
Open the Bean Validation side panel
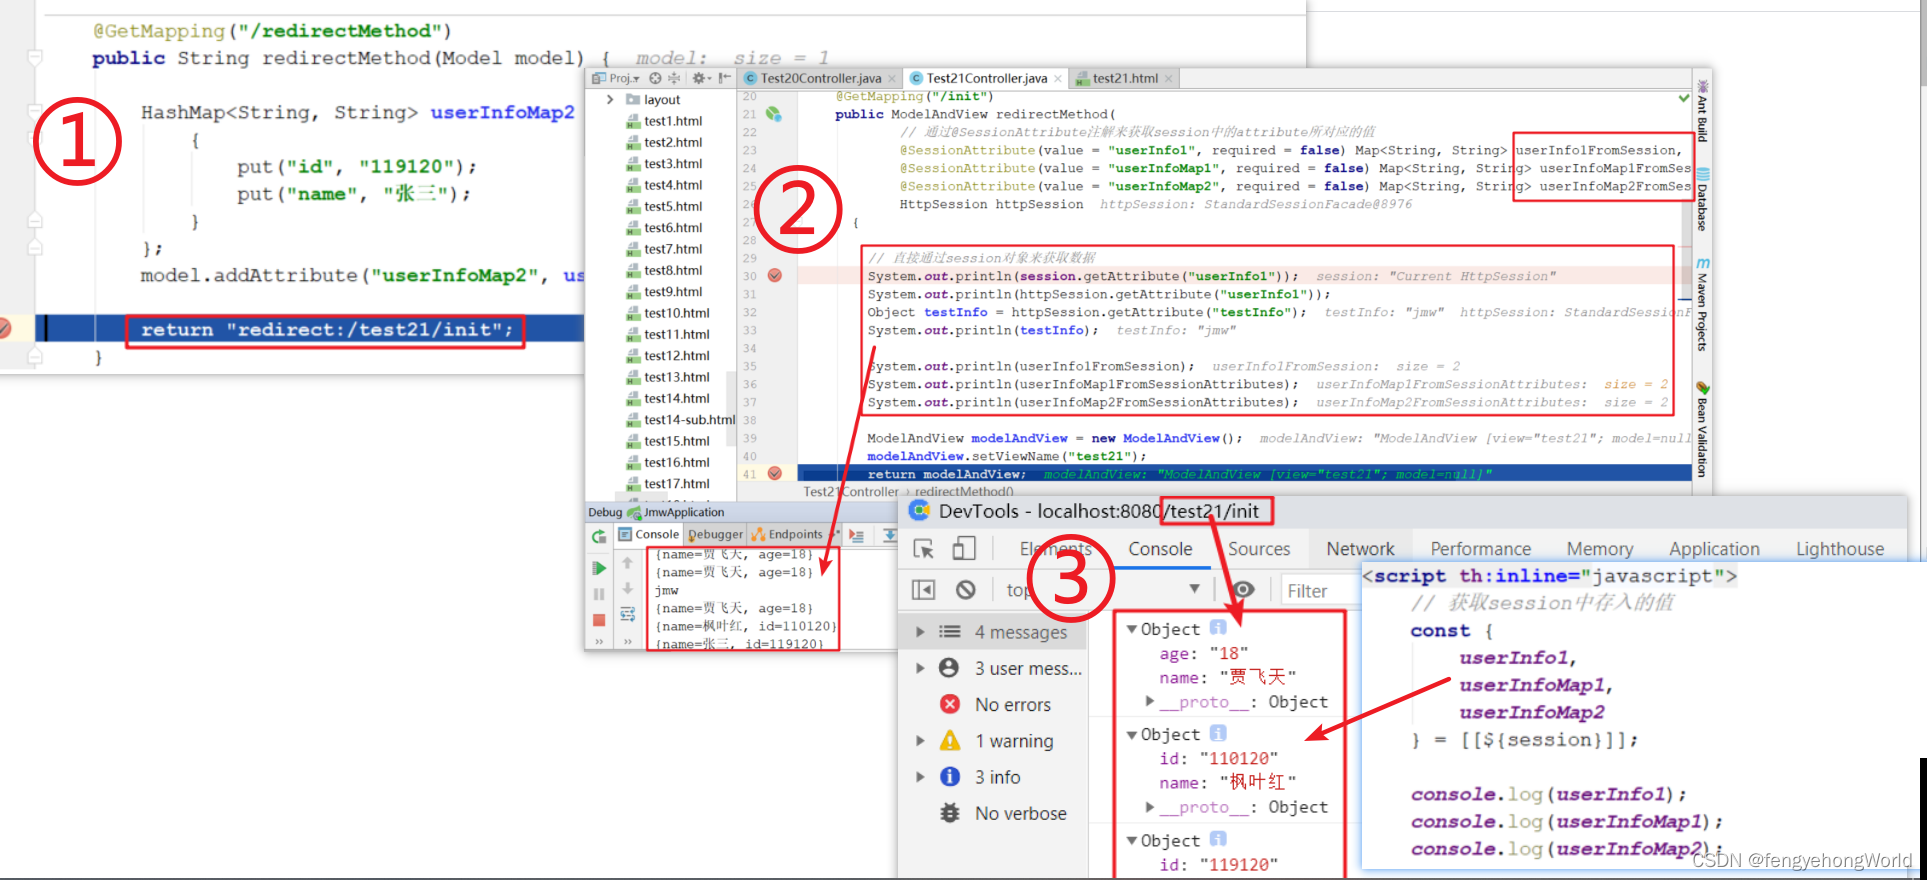tap(1702, 430)
